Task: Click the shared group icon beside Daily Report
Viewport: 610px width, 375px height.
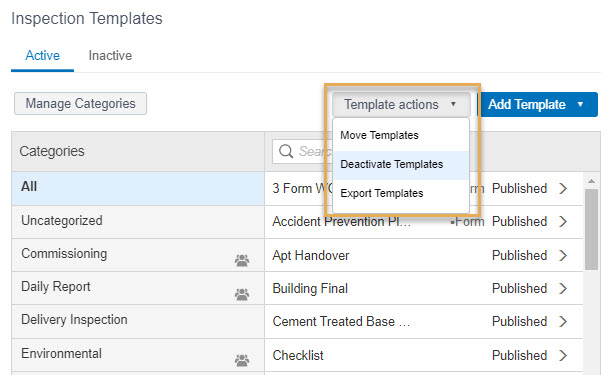Action: pos(242,294)
